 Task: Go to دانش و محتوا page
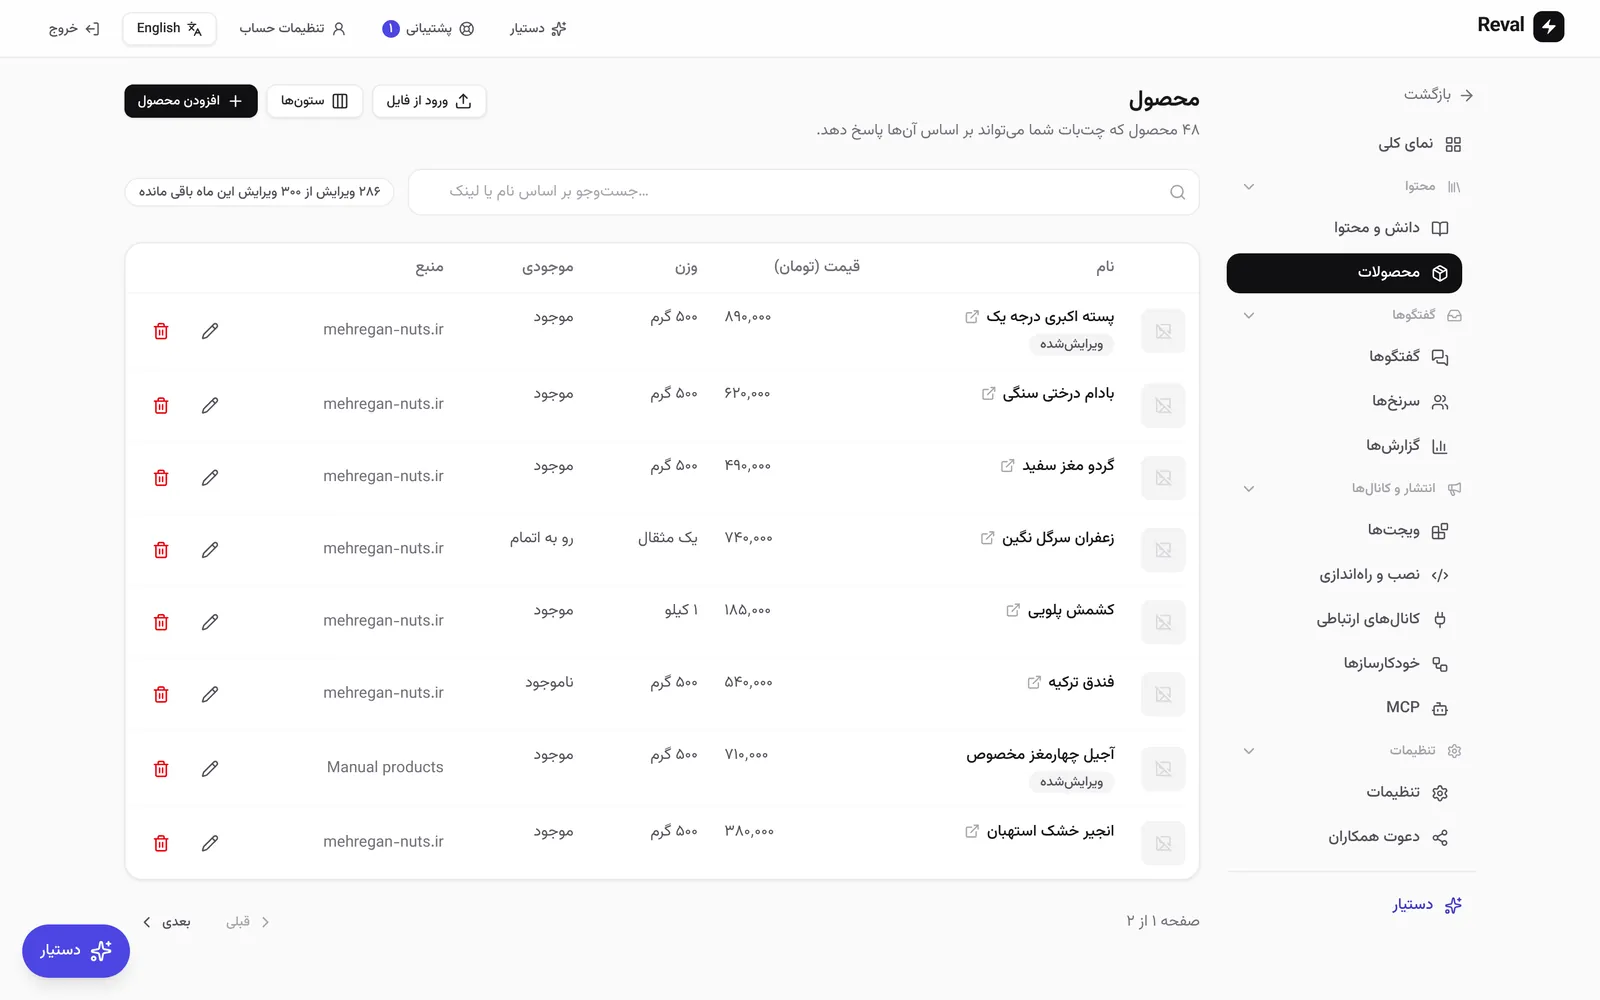(1390, 228)
